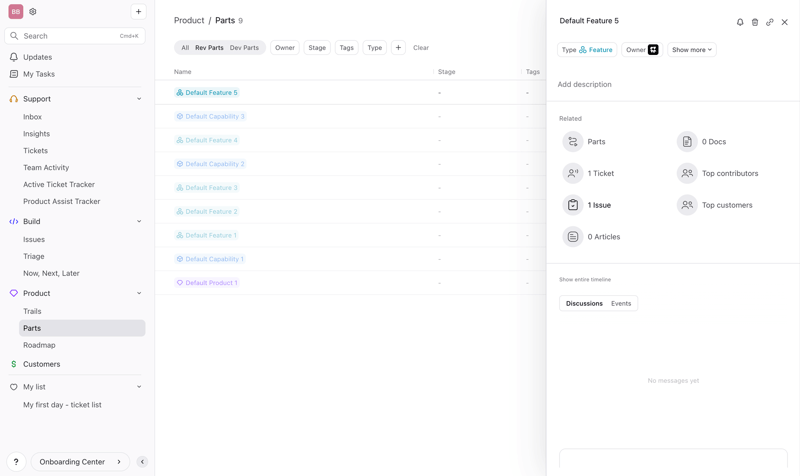Open Top contributors related item
The height and width of the screenshot is (476, 800).
[718, 173]
